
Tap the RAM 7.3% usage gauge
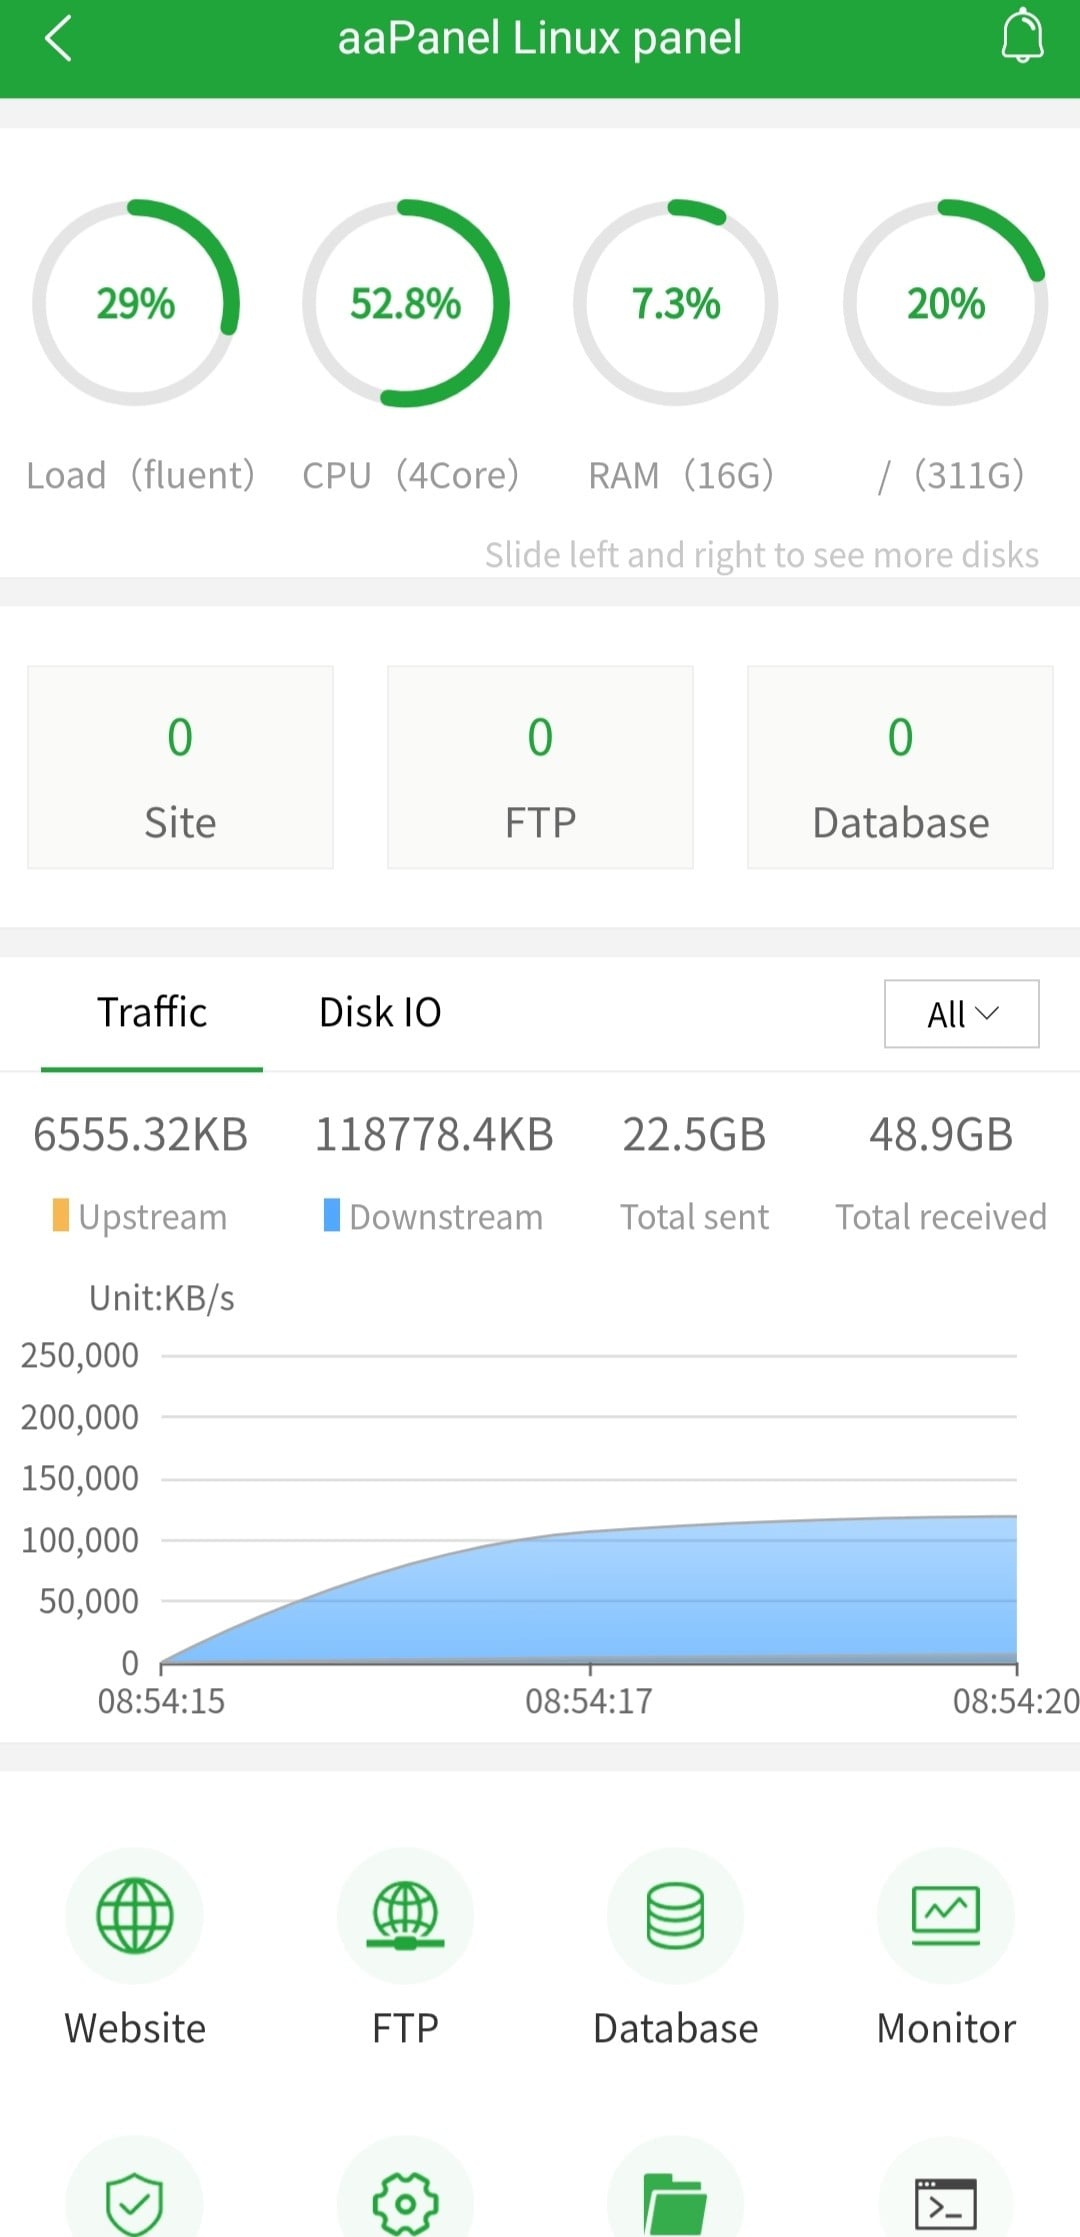[676, 303]
